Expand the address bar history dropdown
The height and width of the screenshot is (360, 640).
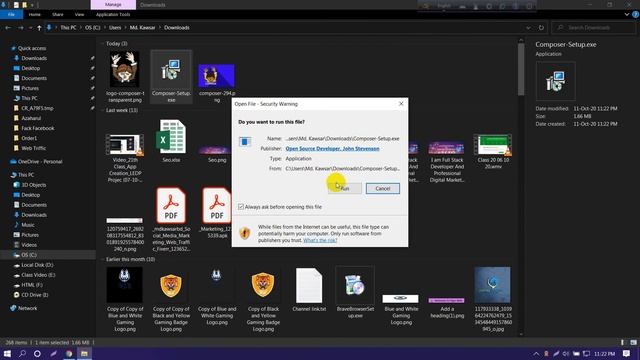coord(528,28)
